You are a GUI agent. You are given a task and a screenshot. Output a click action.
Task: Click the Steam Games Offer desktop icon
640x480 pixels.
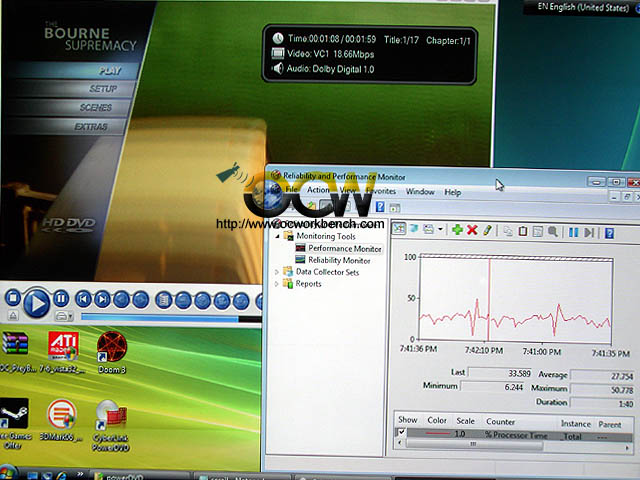[15, 424]
